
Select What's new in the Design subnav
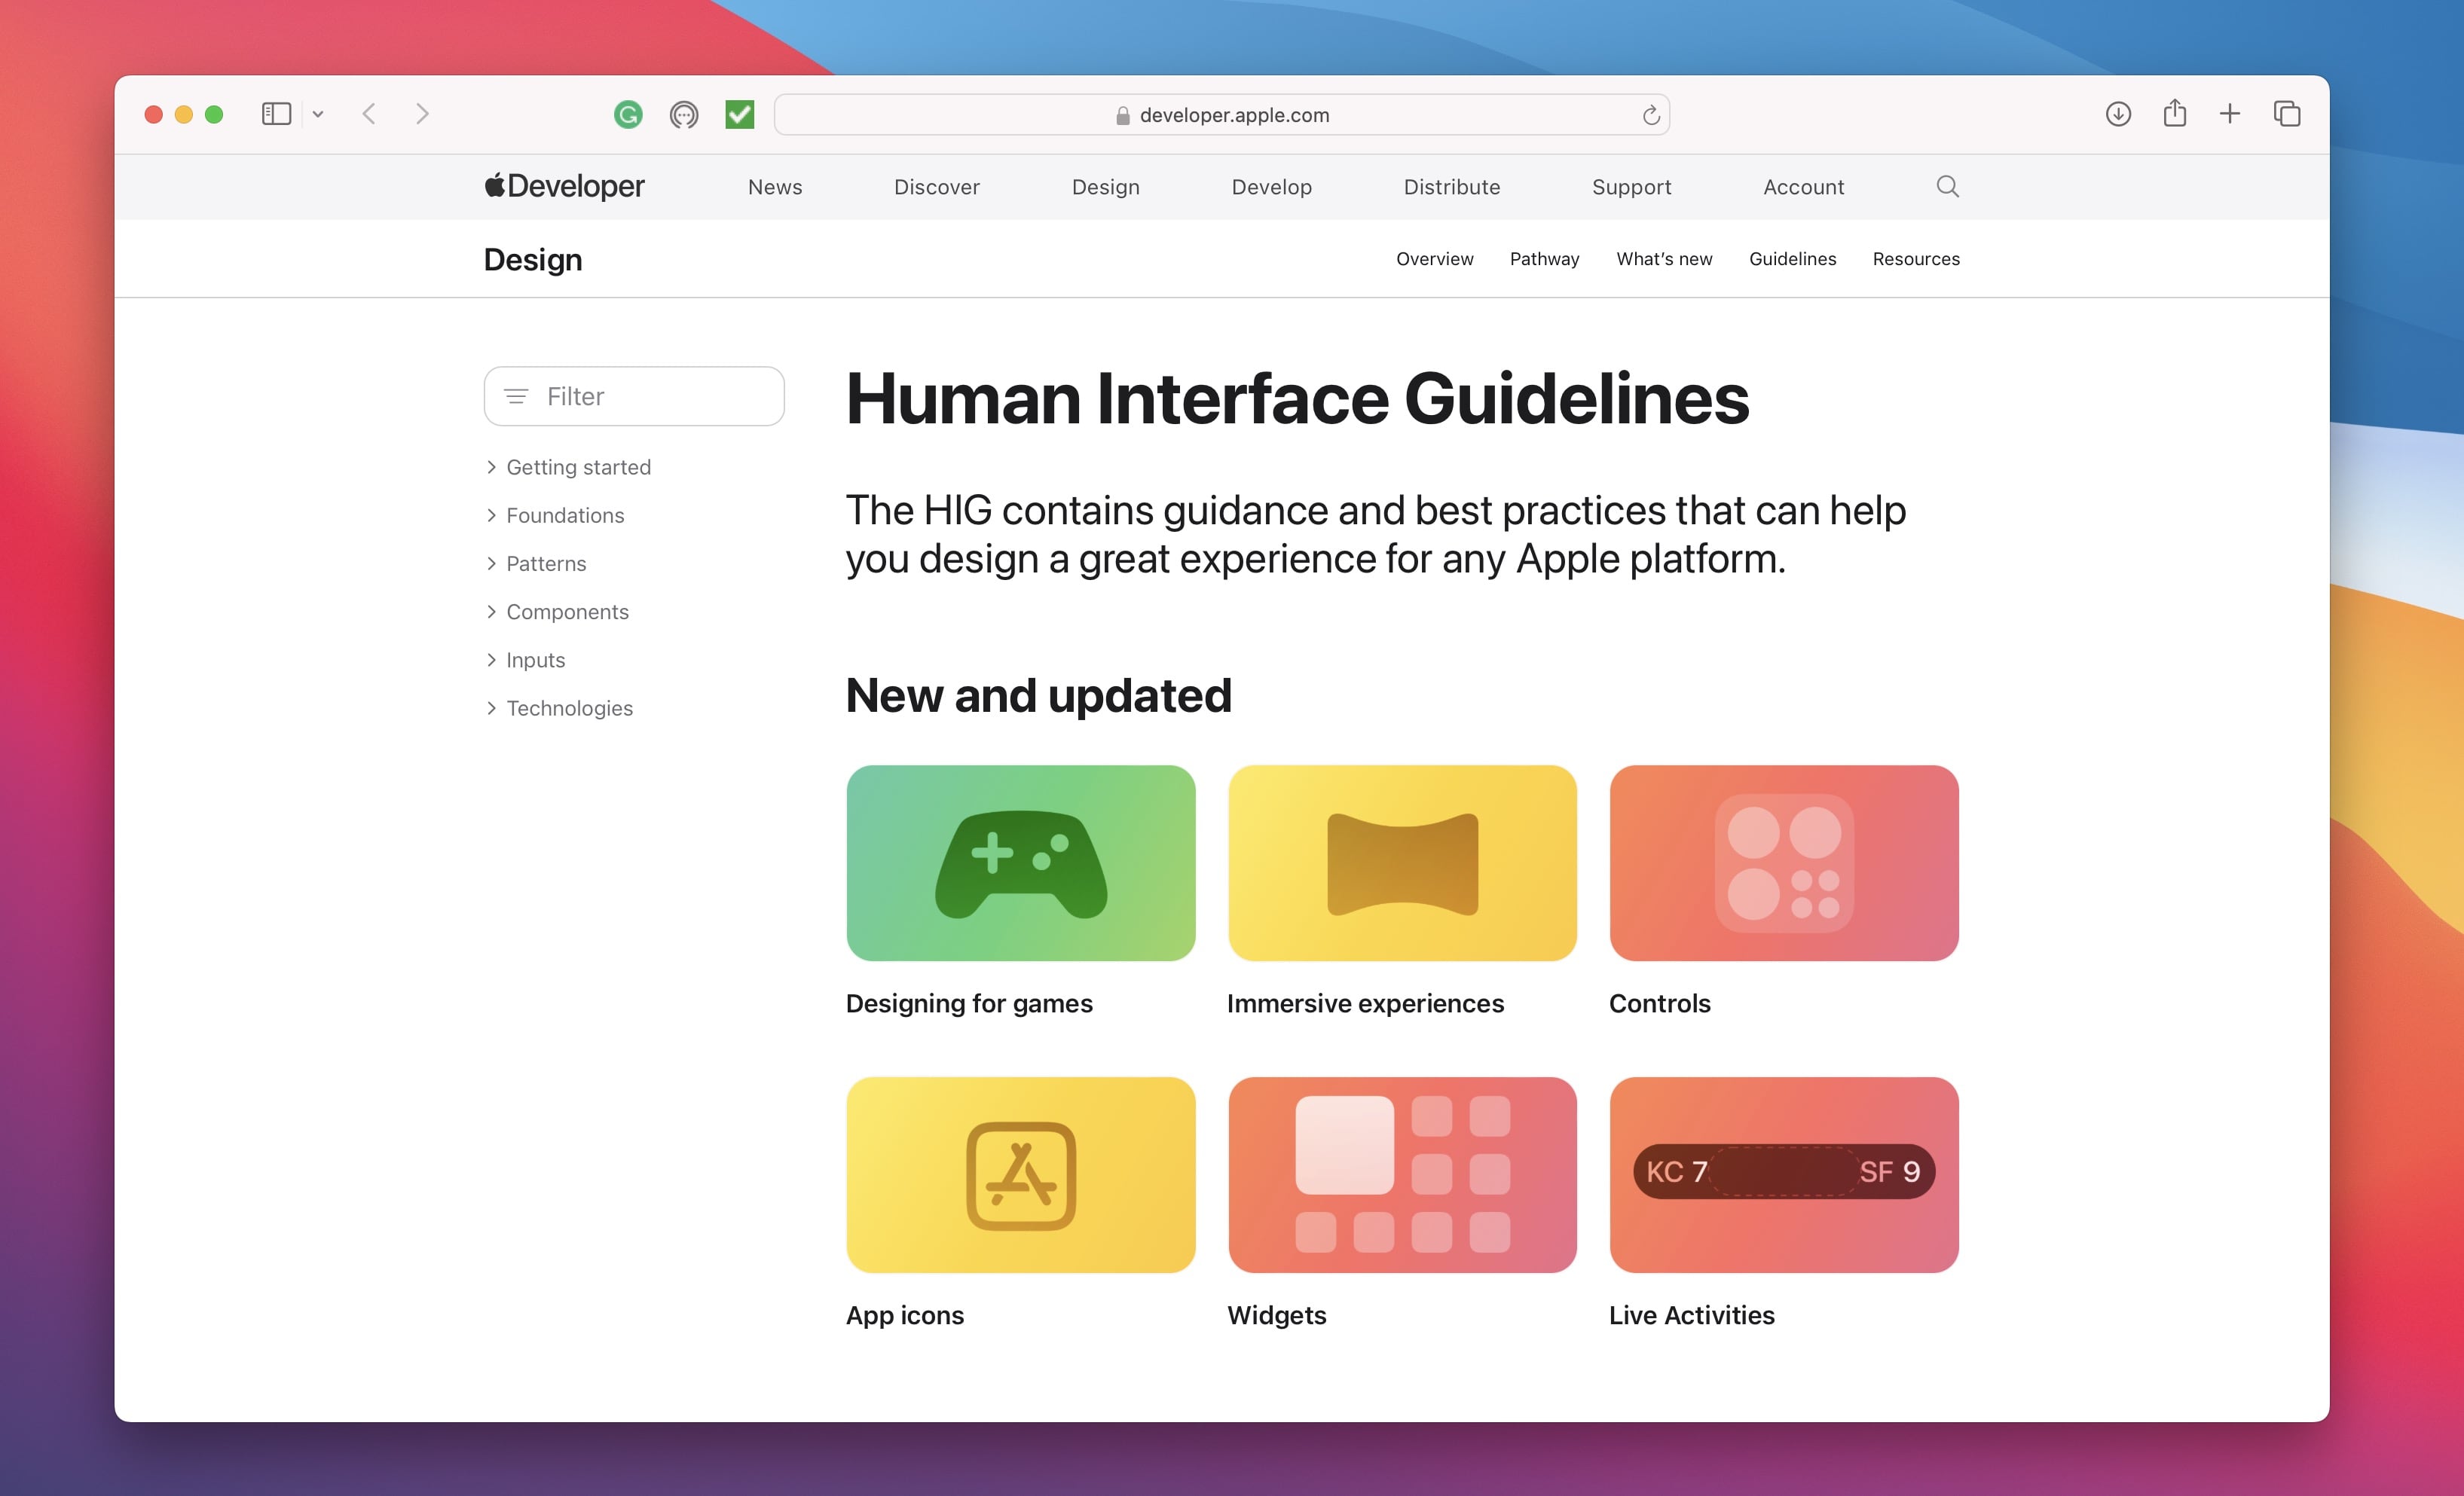[1663, 258]
